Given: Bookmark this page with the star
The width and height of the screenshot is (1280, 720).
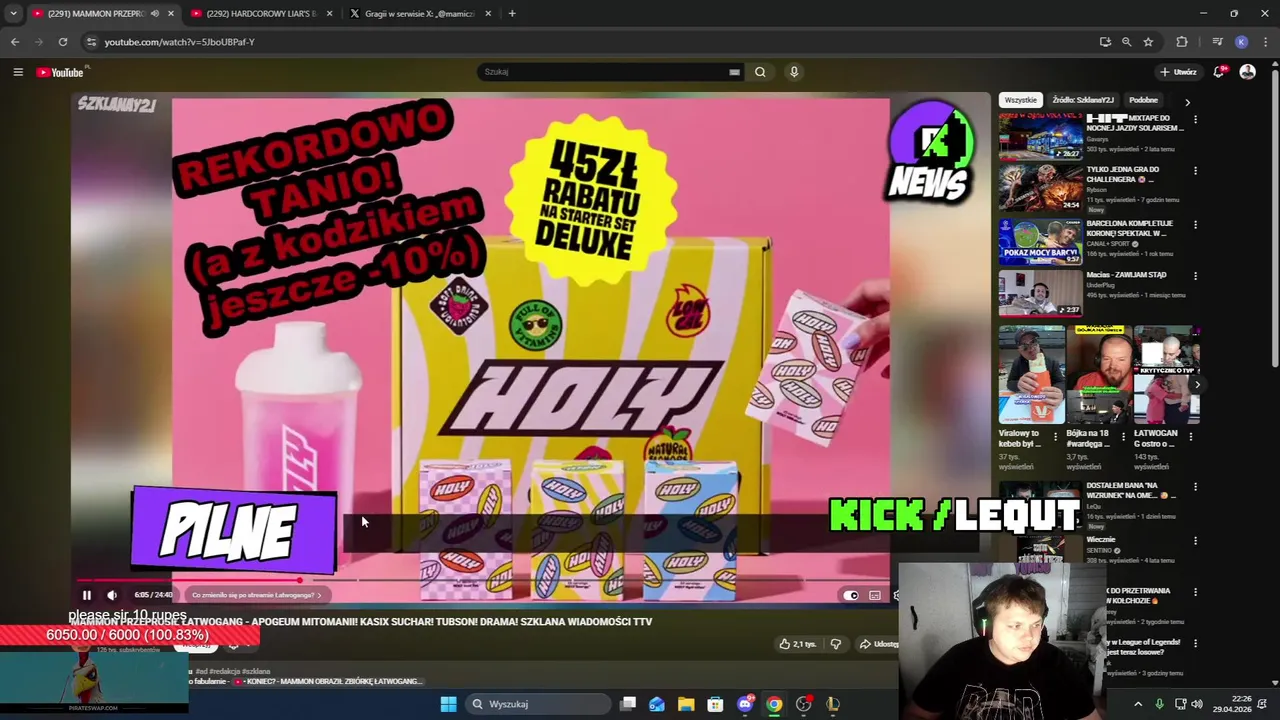Looking at the screenshot, I should 1149,42.
